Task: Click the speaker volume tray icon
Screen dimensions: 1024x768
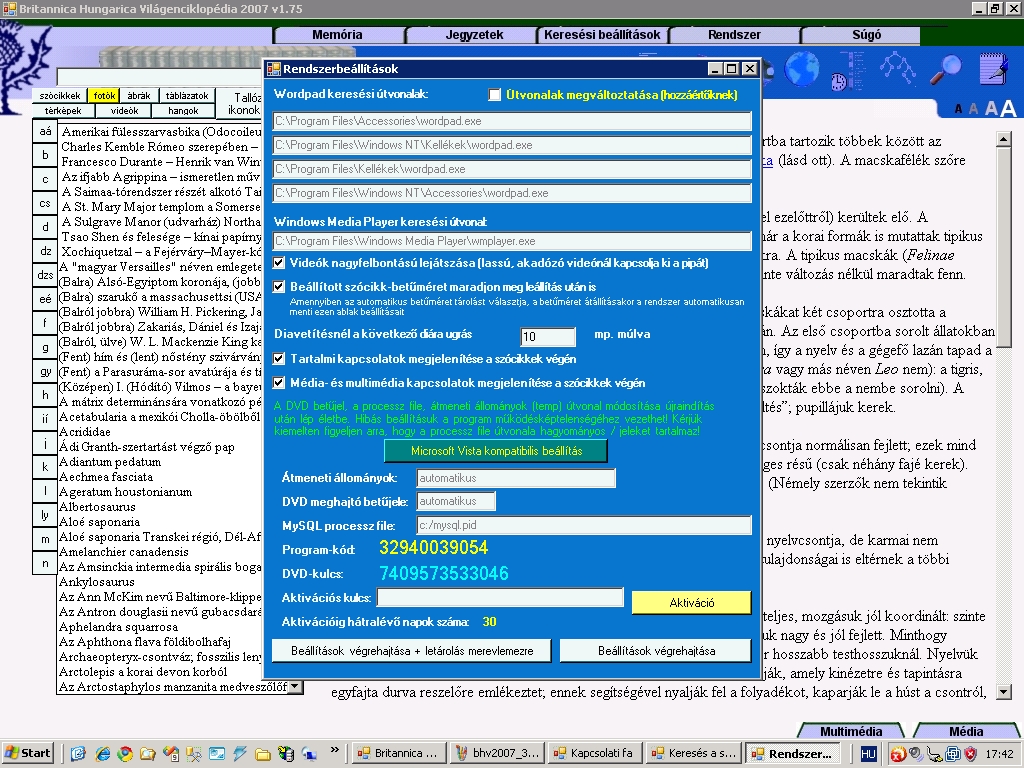Action: (x=916, y=754)
